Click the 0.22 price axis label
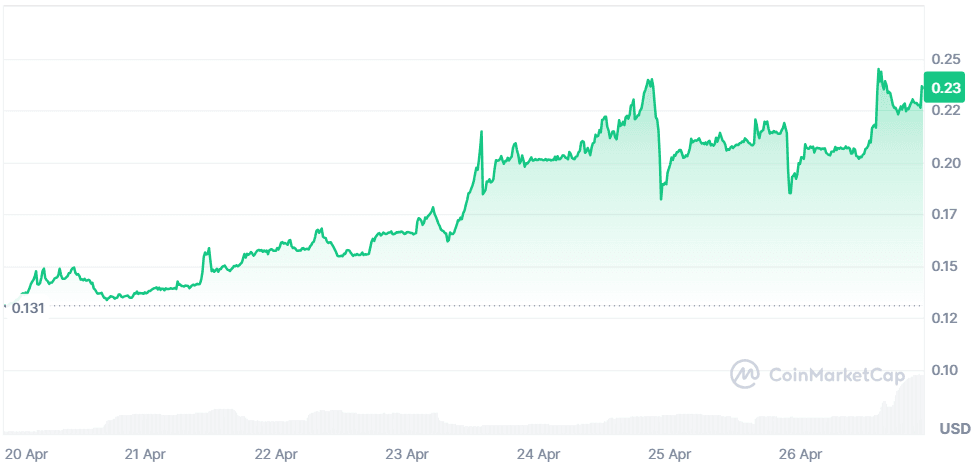The height and width of the screenshot is (466, 977). [946, 110]
